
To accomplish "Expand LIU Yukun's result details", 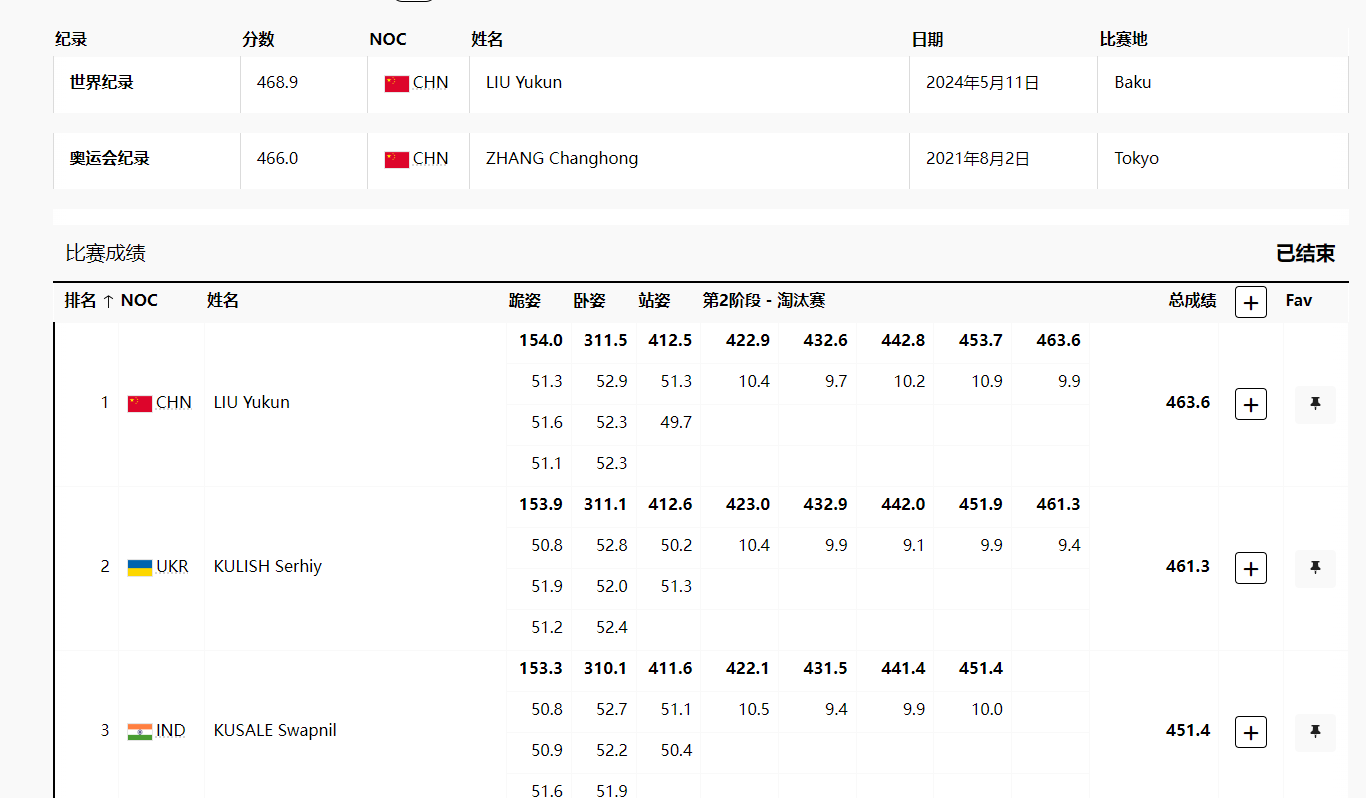I will 1251,404.
